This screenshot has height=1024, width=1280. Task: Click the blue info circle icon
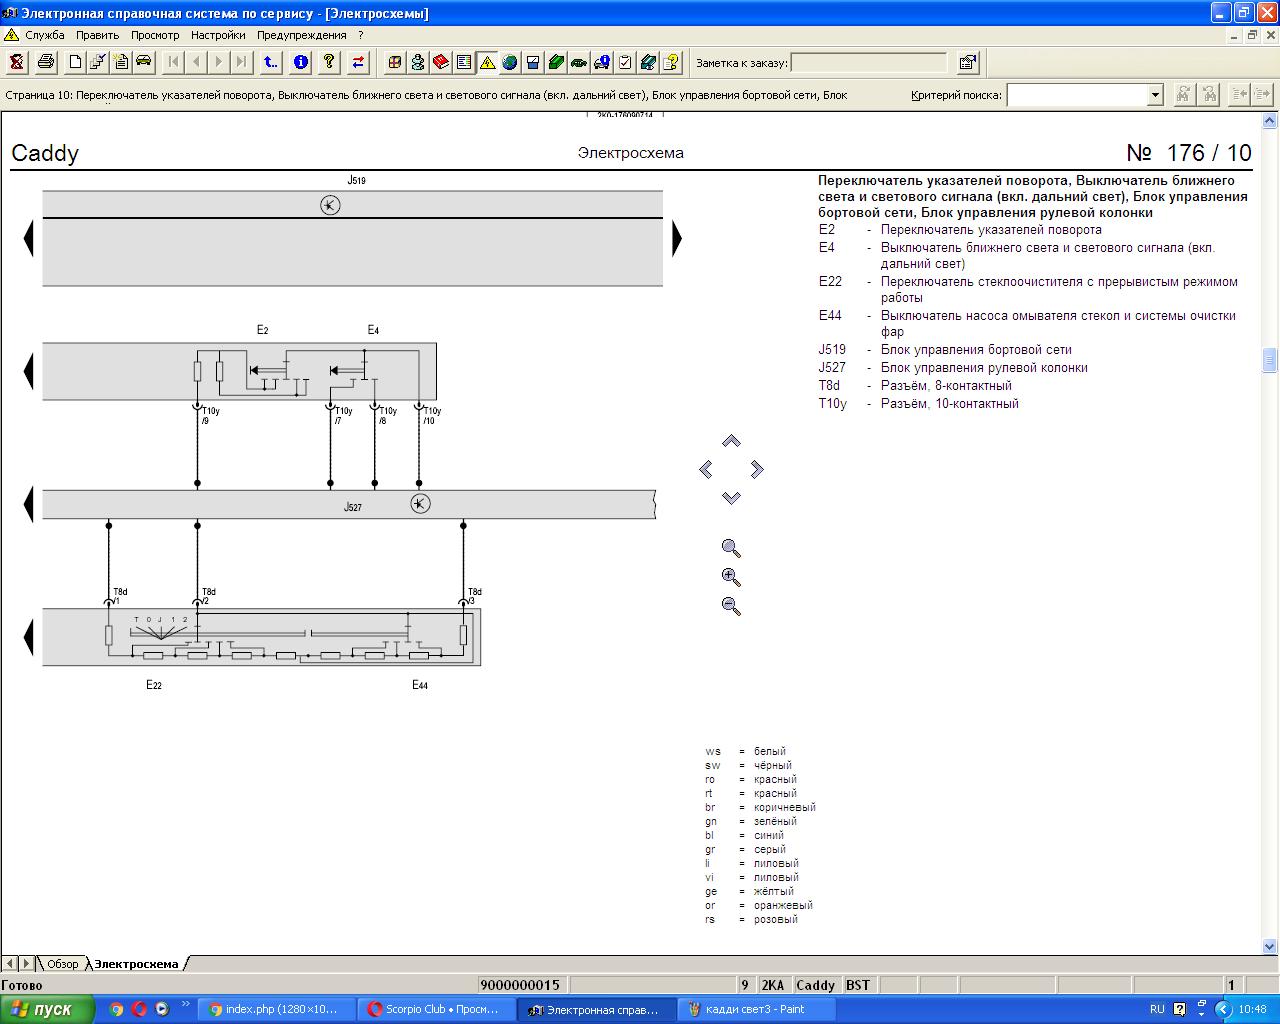point(301,62)
